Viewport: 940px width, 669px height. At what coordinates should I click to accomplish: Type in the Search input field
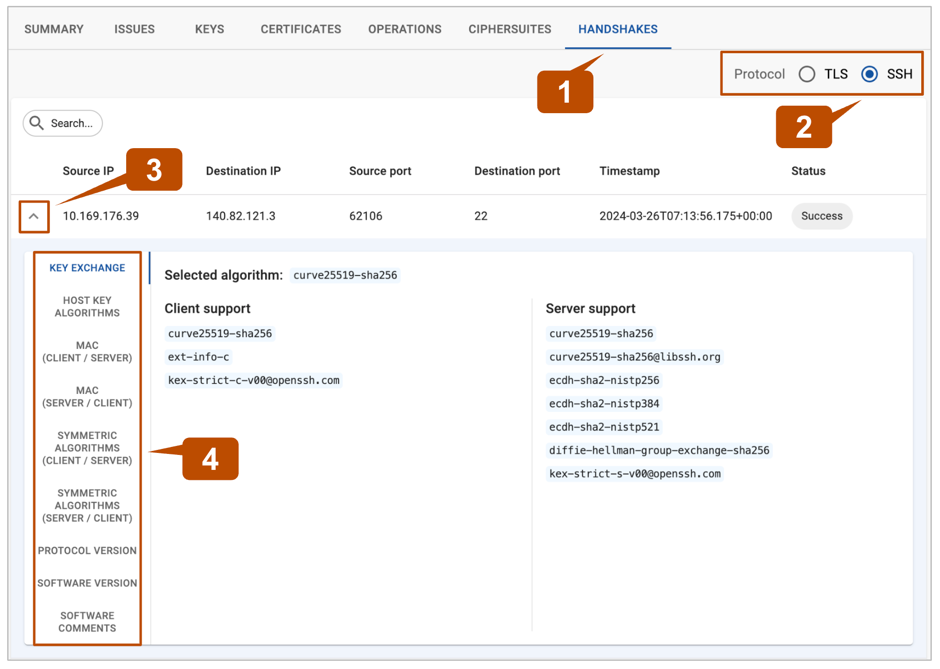72,123
